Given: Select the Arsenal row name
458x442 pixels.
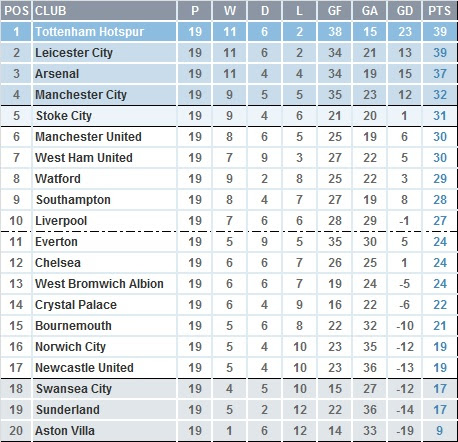Looking at the screenshot, I should pyautogui.click(x=57, y=74).
